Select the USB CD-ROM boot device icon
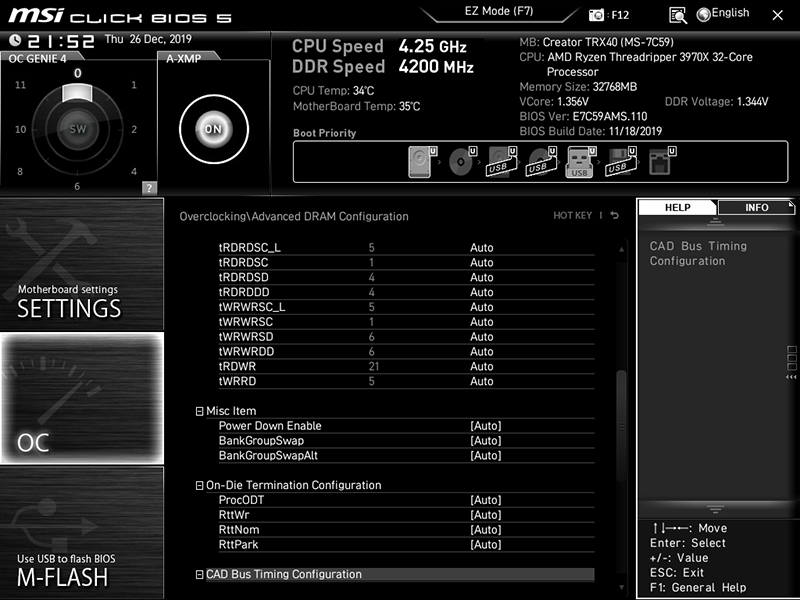Image resolution: width=800 pixels, height=600 pixels. click(x=541, y=162)
